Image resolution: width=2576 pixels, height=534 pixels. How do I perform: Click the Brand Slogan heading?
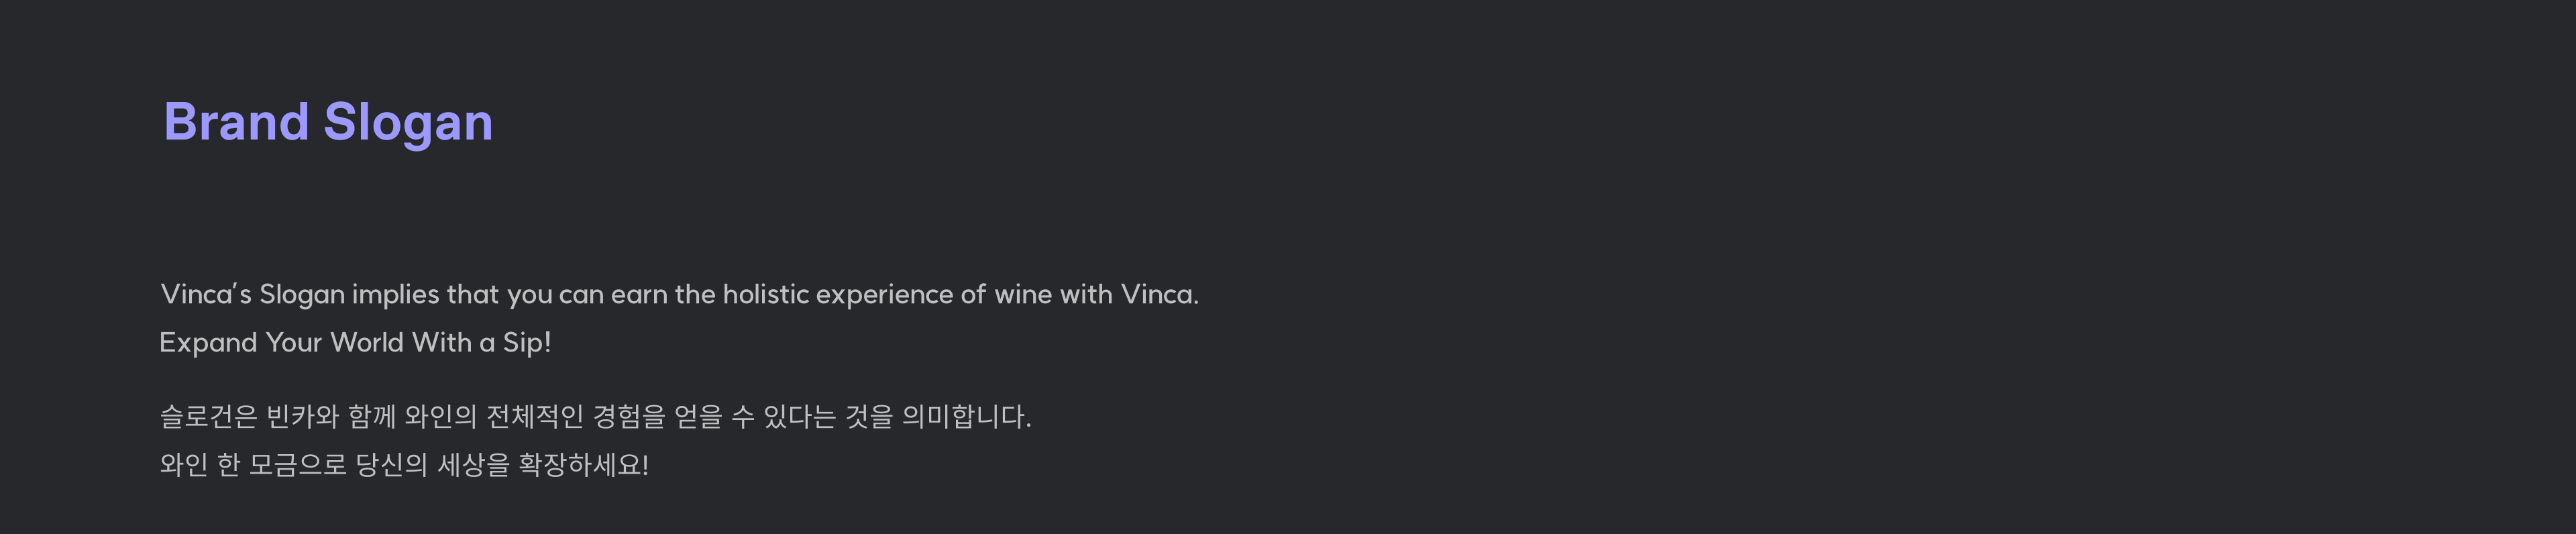tap(328, 123)
